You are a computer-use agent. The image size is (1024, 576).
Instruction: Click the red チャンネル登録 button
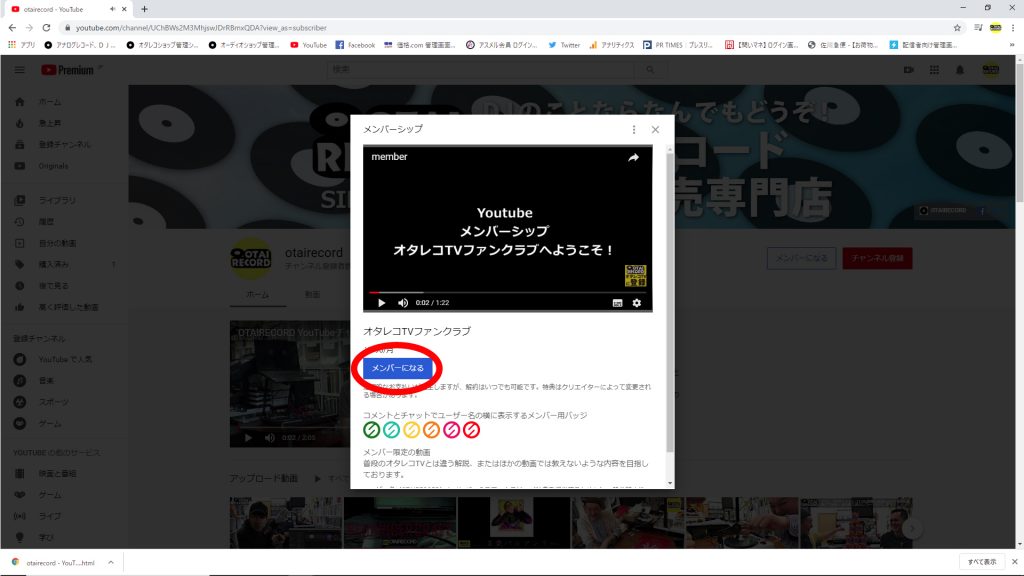[x=877, y=258]
